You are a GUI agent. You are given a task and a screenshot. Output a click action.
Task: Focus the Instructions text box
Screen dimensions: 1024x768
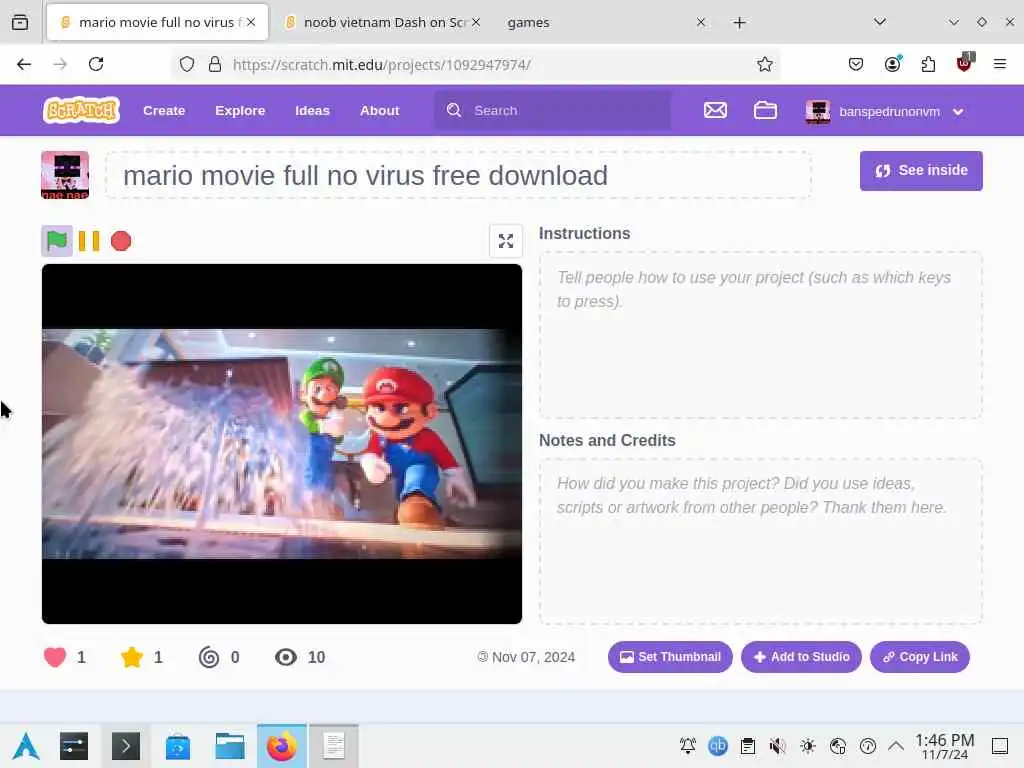tap(760, 335)
